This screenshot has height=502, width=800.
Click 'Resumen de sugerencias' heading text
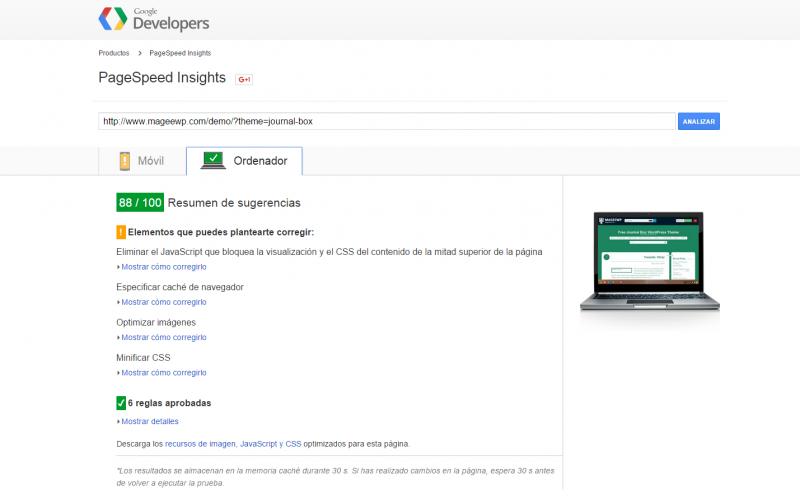(x=234, y=203)
